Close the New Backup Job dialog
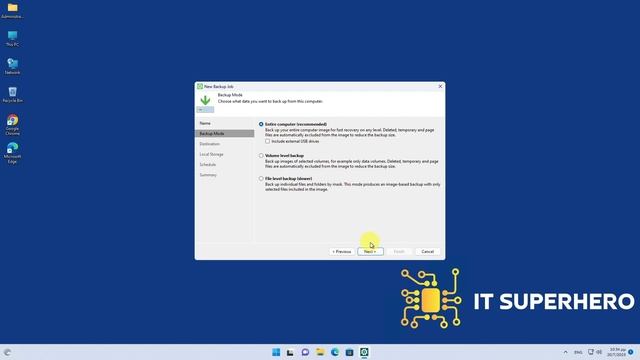 point(440,86)
